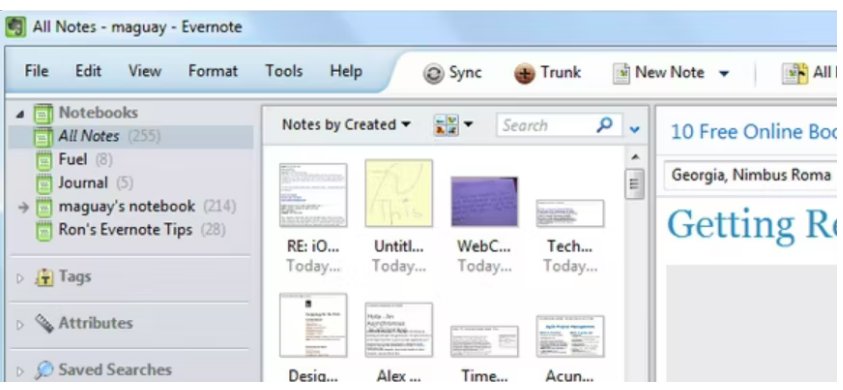
Task: Open the View menu
Action: [145, 72]
